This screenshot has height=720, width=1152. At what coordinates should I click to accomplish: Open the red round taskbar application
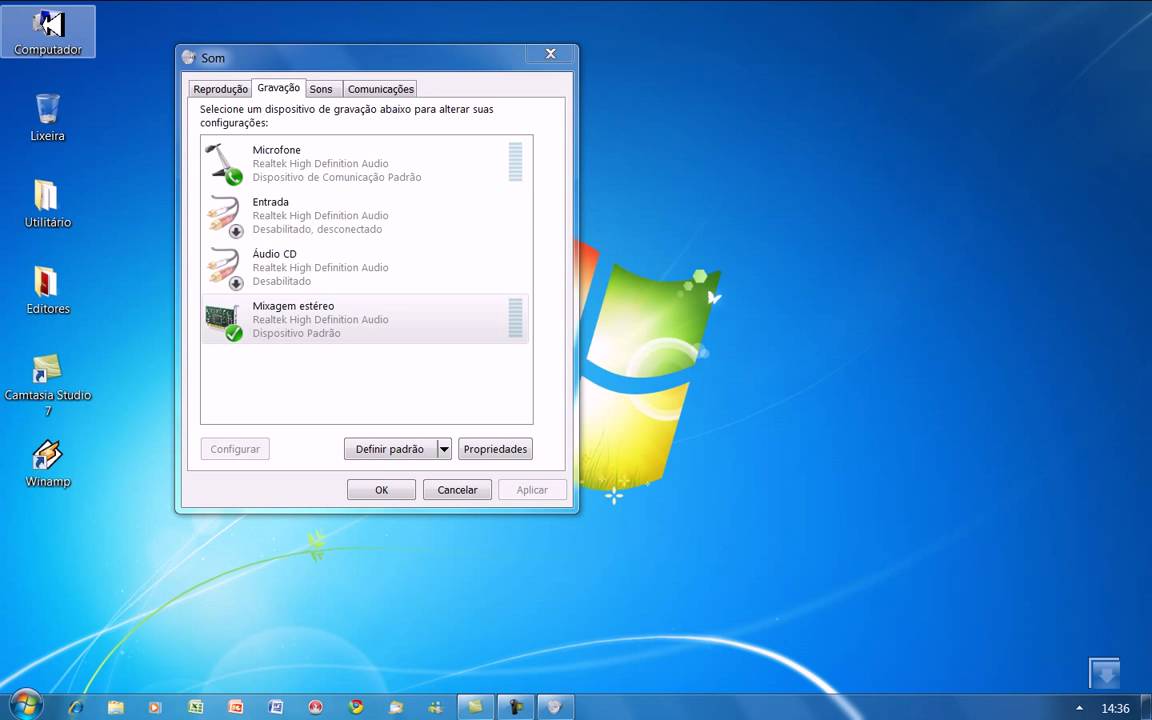[316, 707]
